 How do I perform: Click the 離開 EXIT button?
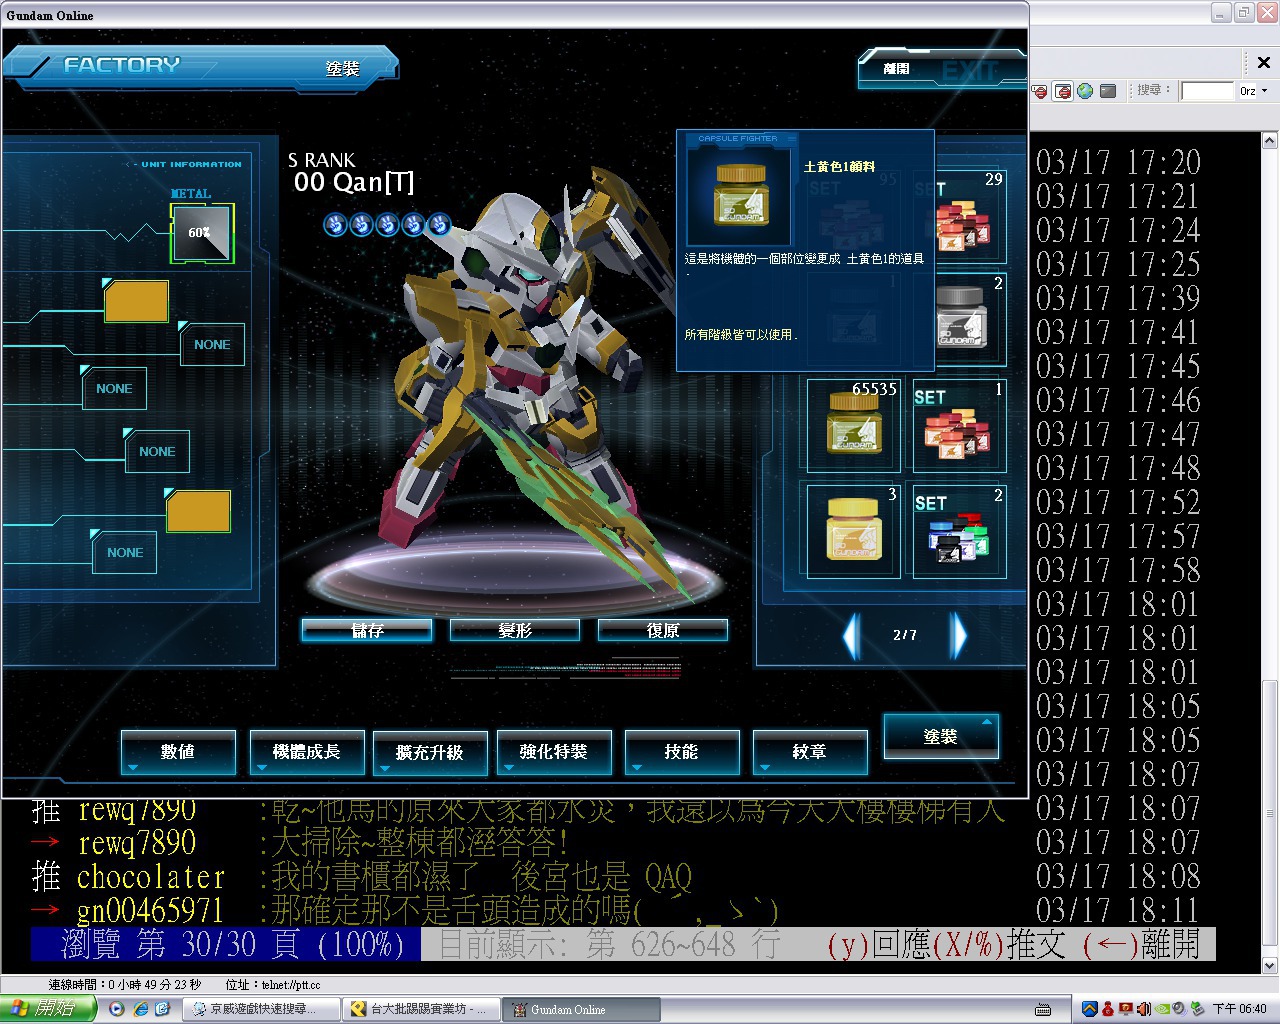pos(940,69)
